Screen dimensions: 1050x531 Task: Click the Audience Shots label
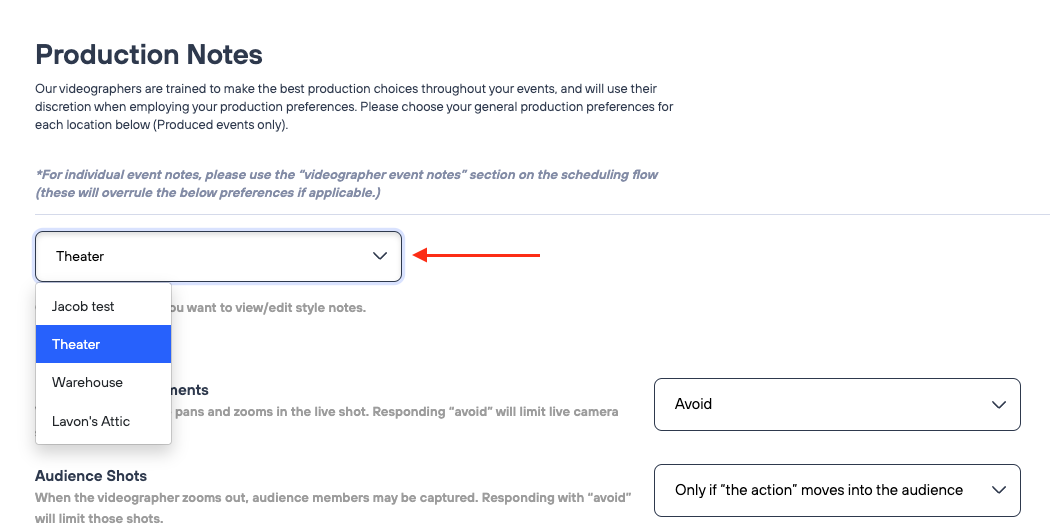point(91,476)
